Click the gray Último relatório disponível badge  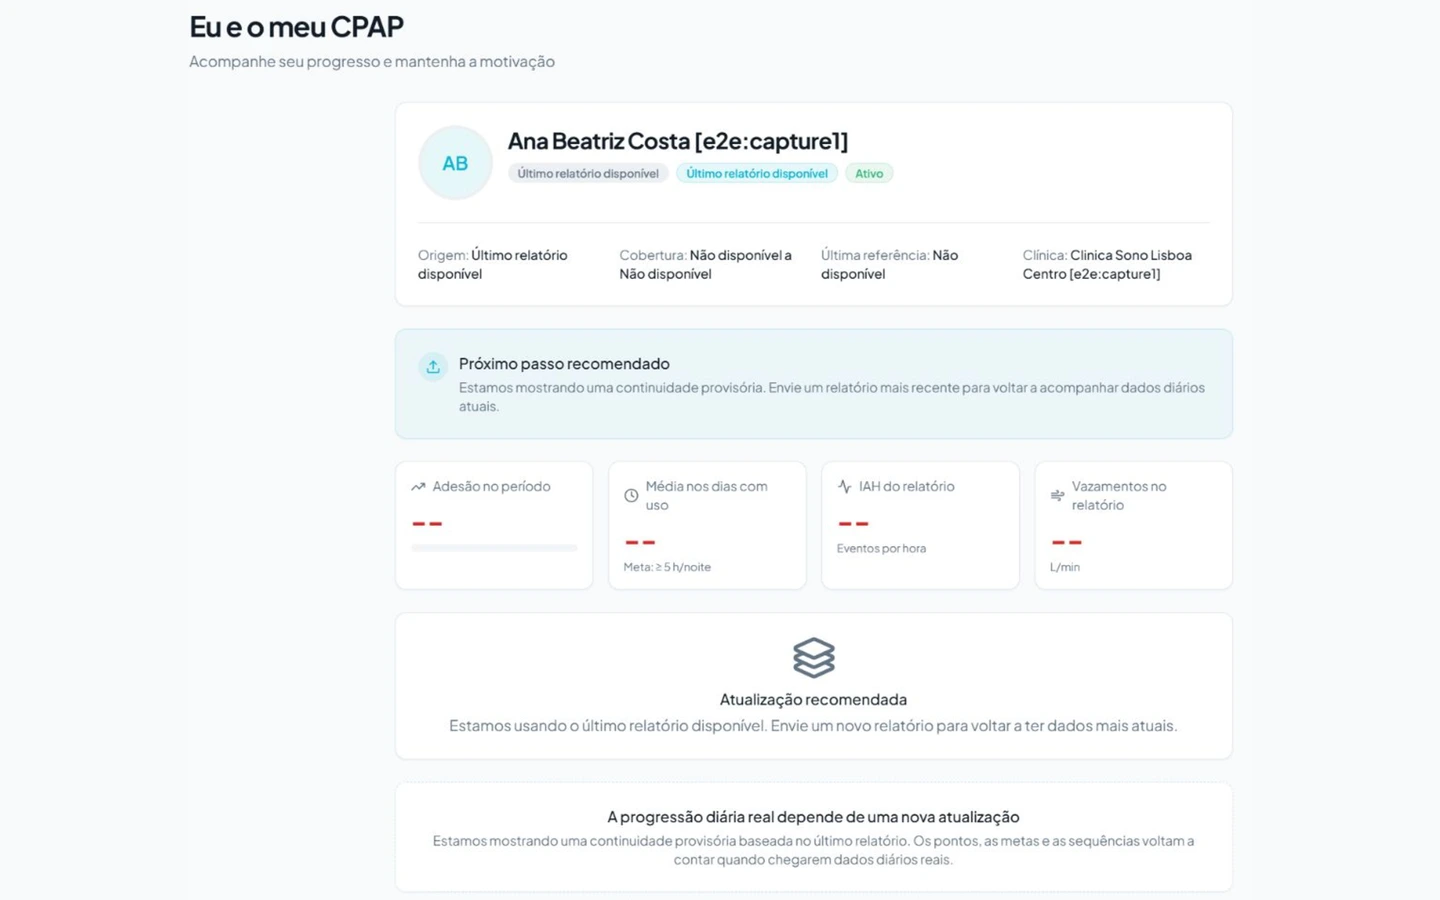coord(588,174)
